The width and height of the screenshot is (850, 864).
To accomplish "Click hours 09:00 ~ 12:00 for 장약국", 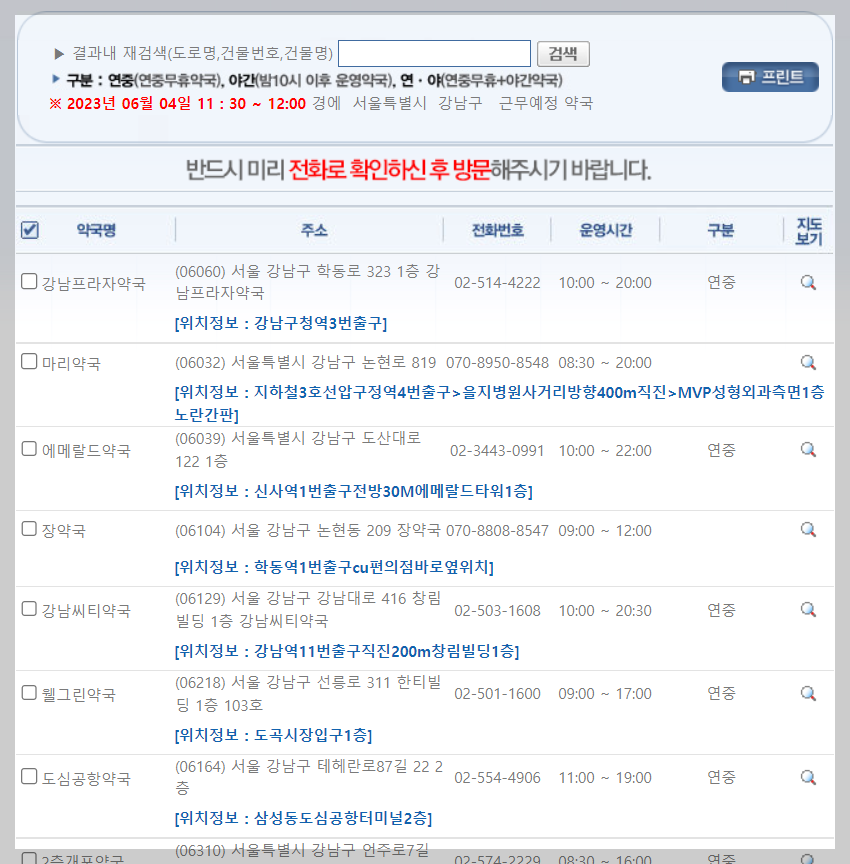I will (x=605, y=531).
